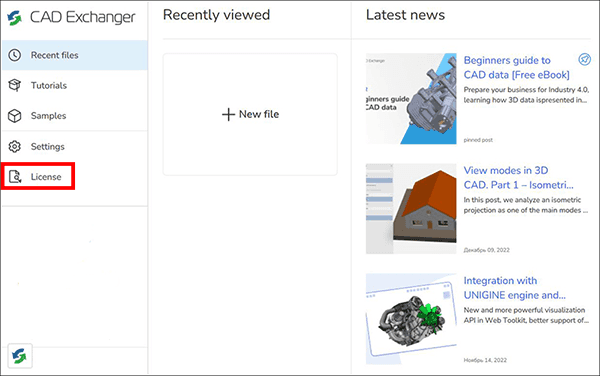Open View modes in 3D CAD article
The height and width of the screenshot is (376, 600).
click(518, 177)
